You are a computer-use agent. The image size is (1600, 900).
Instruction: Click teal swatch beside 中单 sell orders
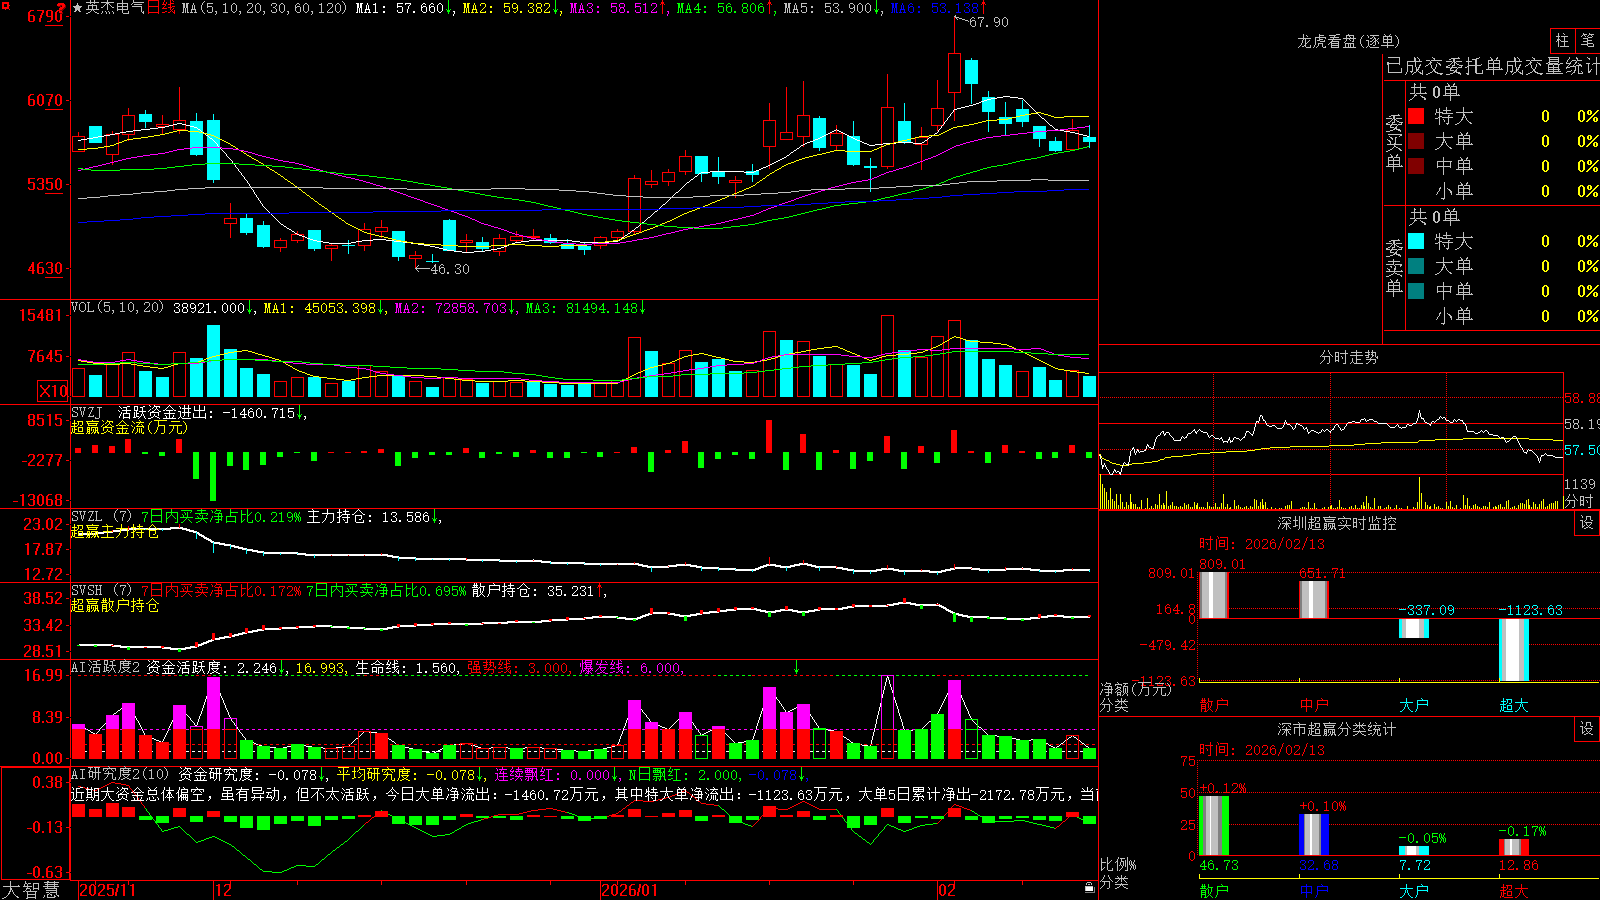pos(1416,291)
